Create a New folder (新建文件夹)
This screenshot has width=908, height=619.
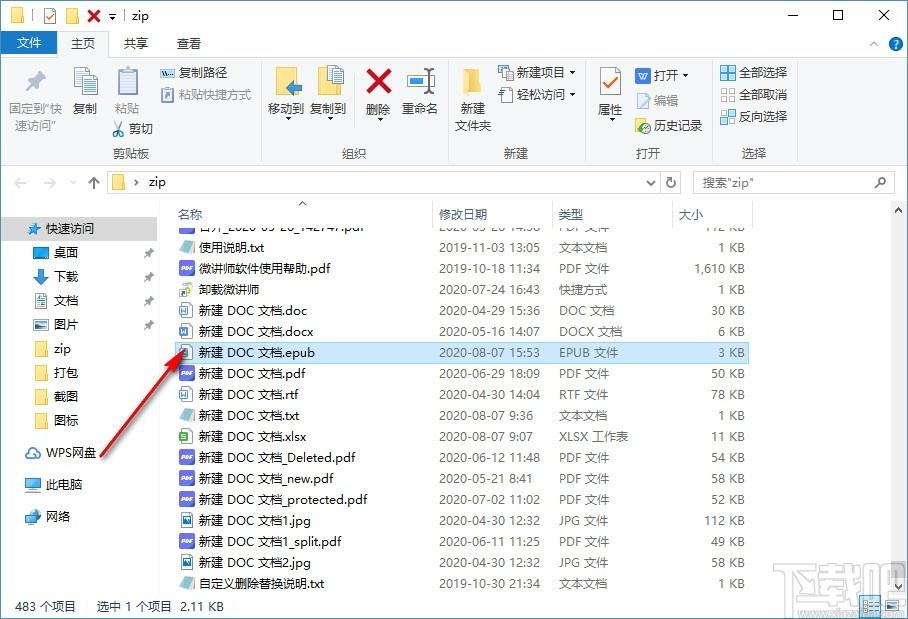tap(473, 100)
